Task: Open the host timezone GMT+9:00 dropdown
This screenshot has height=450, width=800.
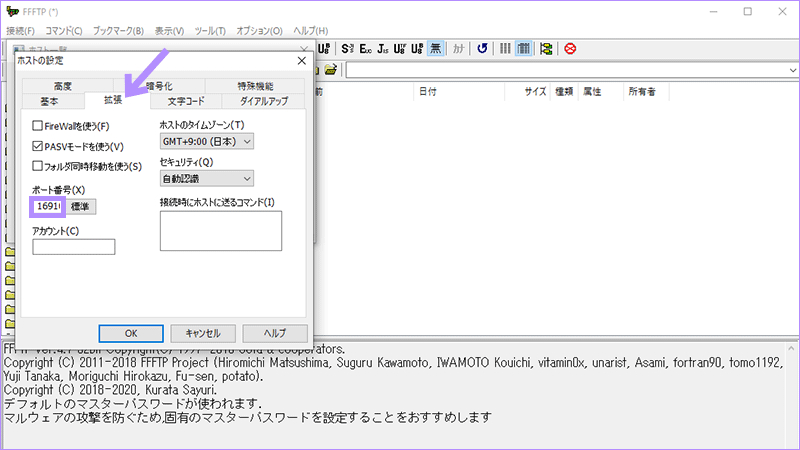Action: click(x=207, y=142)
